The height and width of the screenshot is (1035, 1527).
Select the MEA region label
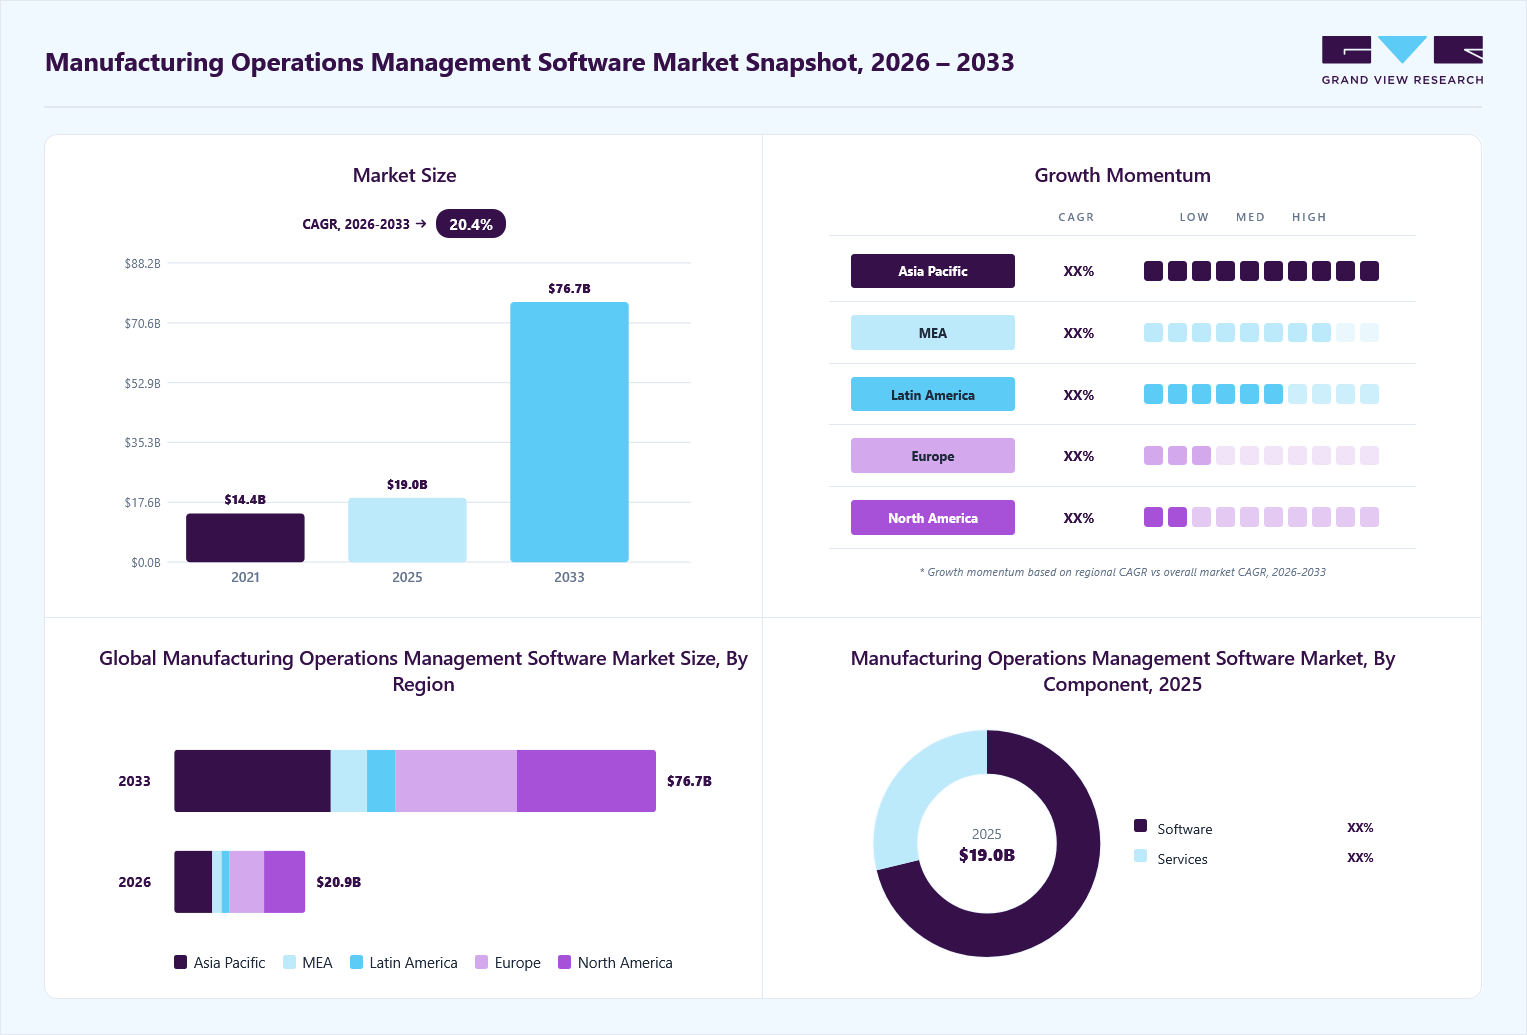933,333
